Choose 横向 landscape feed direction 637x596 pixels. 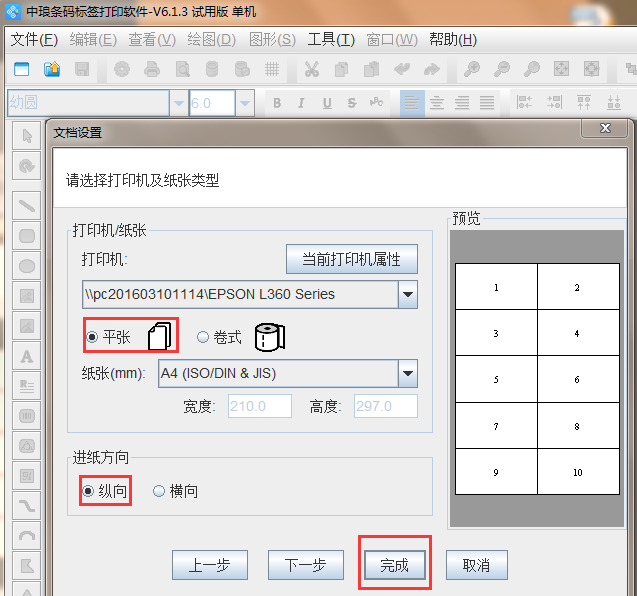(159, 491)
